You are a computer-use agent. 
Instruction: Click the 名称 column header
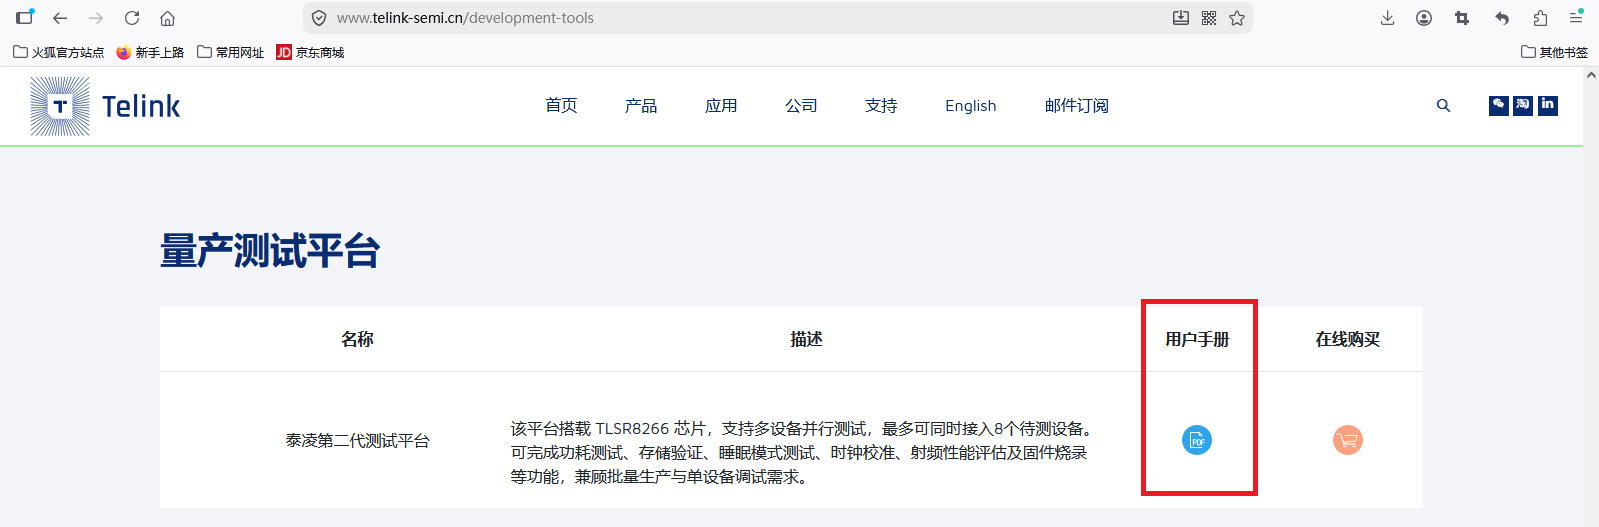[357, 340]
